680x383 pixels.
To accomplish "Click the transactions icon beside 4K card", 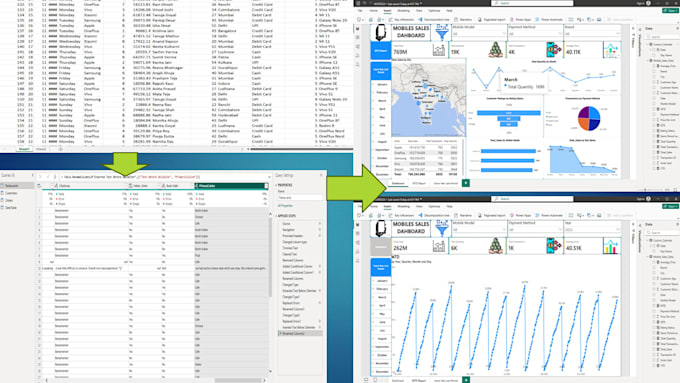I will coord(553,50).
